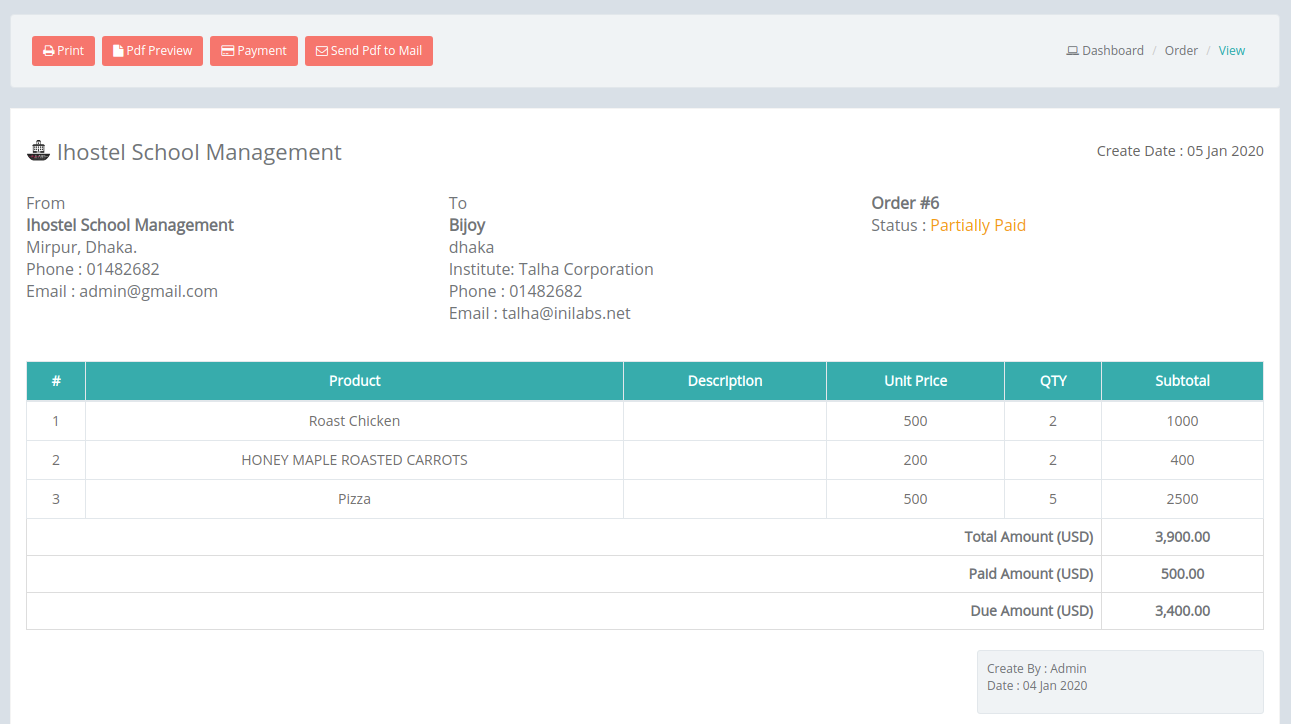Click the Unit Price column header

click(x=915, y=381)
